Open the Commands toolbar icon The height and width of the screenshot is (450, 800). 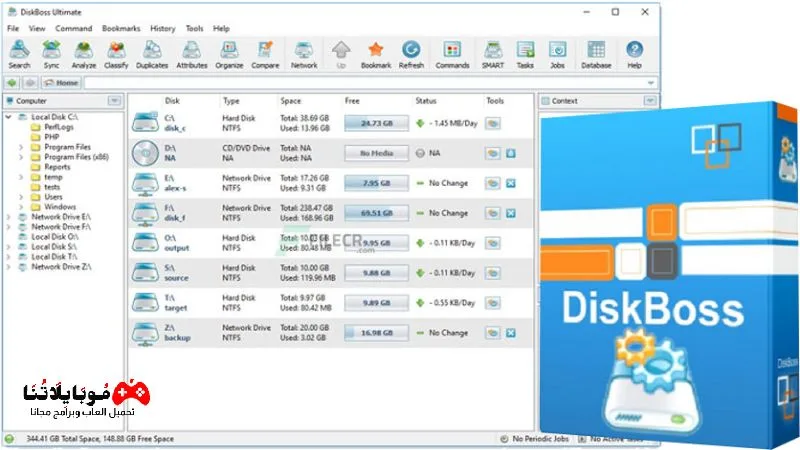(452, 55)
